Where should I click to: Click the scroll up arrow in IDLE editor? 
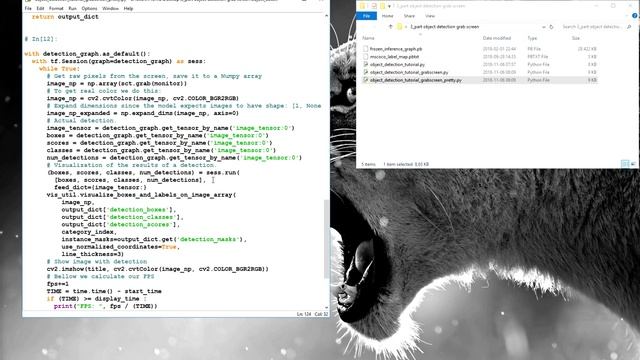326,16
